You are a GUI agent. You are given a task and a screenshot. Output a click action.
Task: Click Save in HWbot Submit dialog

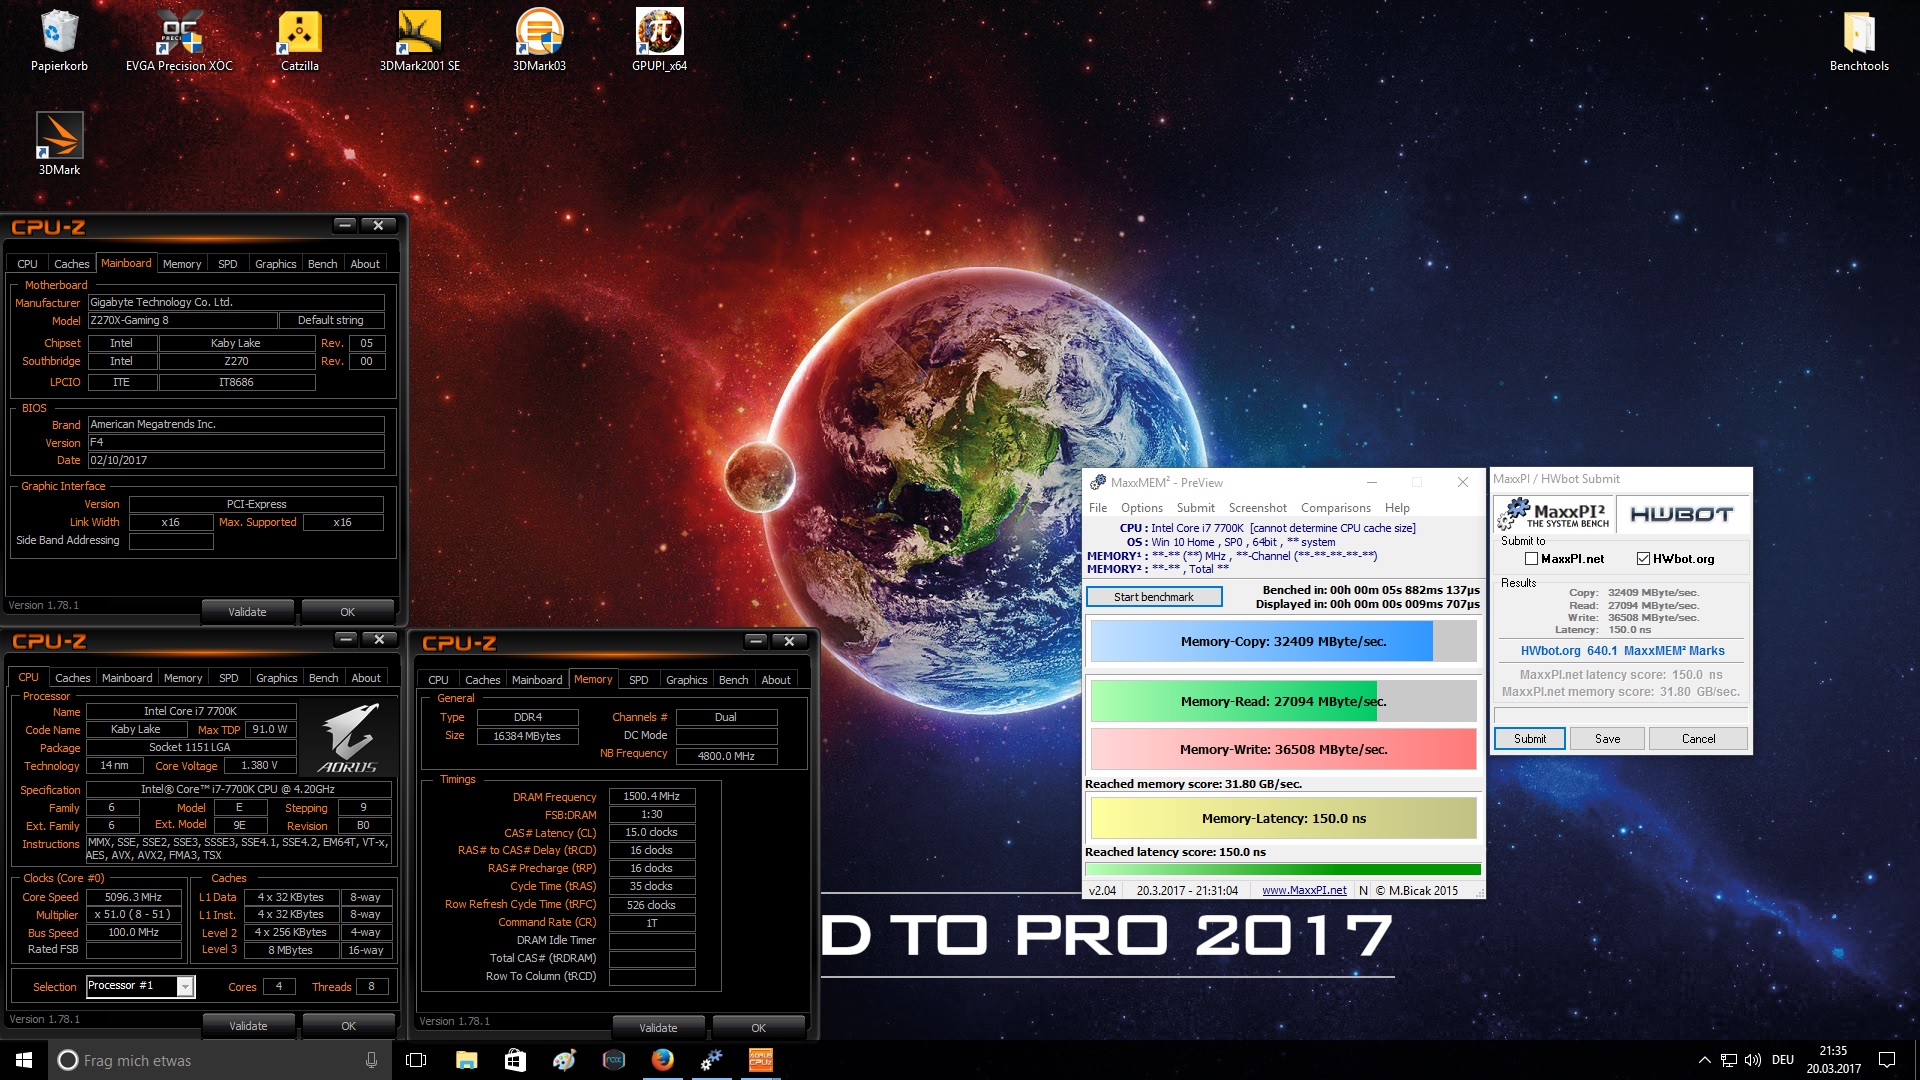tap(1608, 739)
